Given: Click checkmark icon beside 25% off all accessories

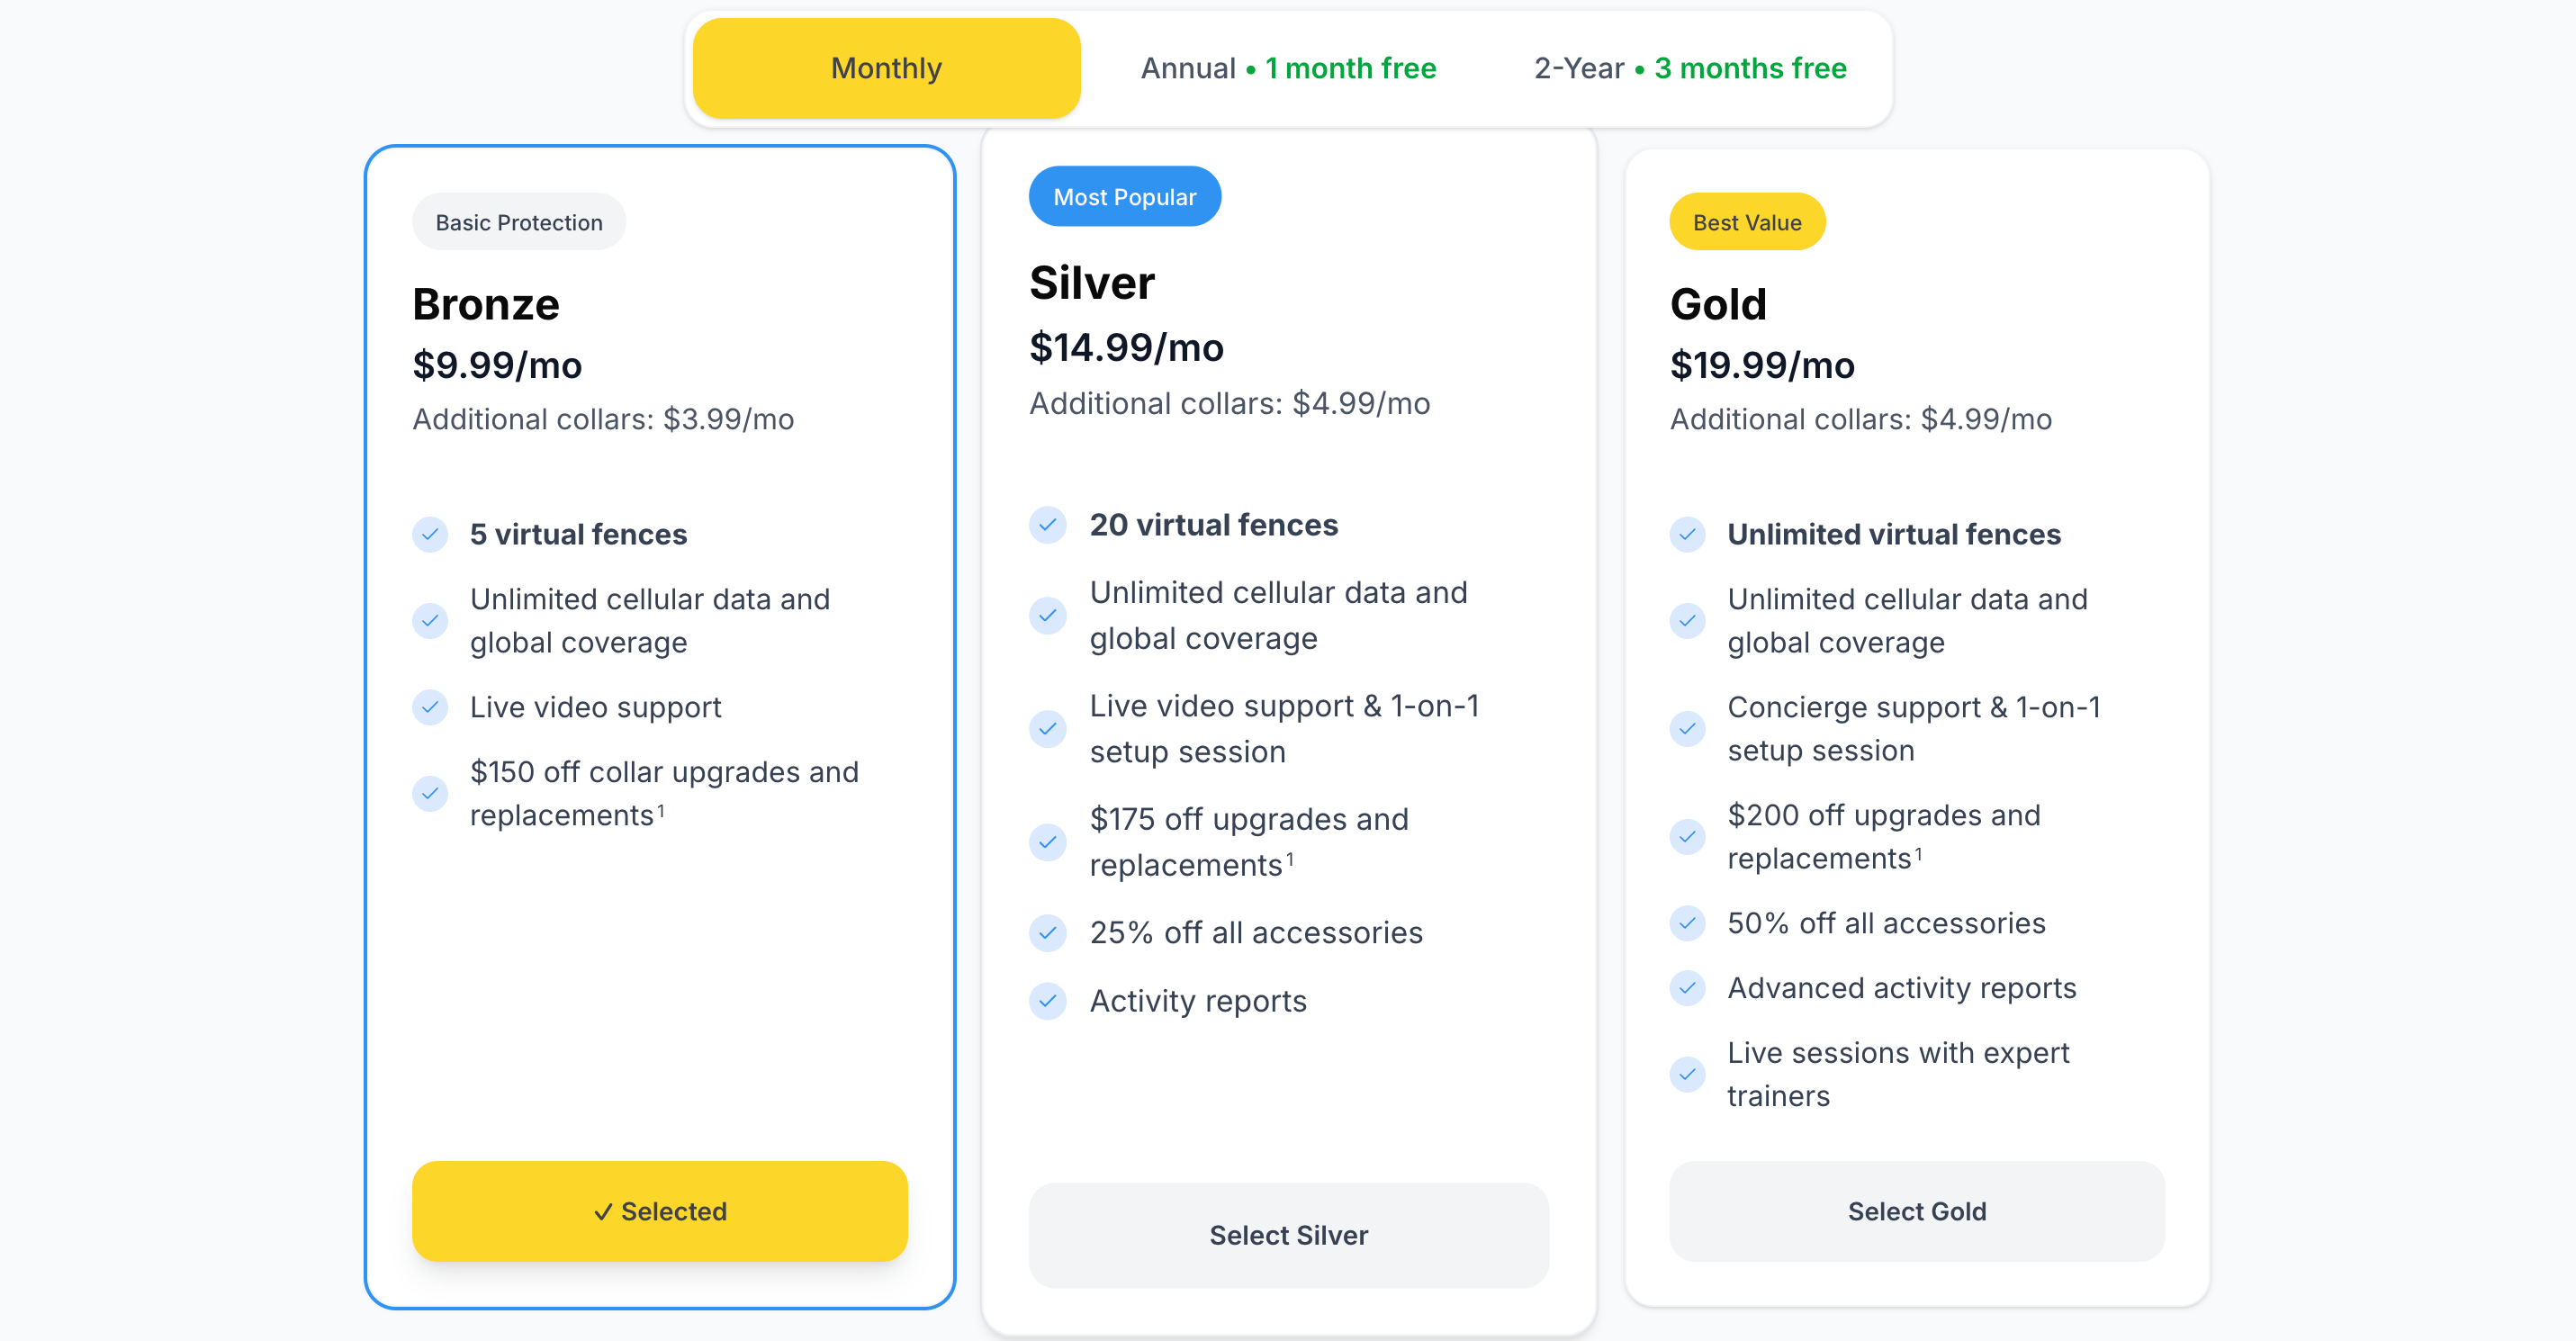Looking at the screenshot, I should (x=1047, y=932).
